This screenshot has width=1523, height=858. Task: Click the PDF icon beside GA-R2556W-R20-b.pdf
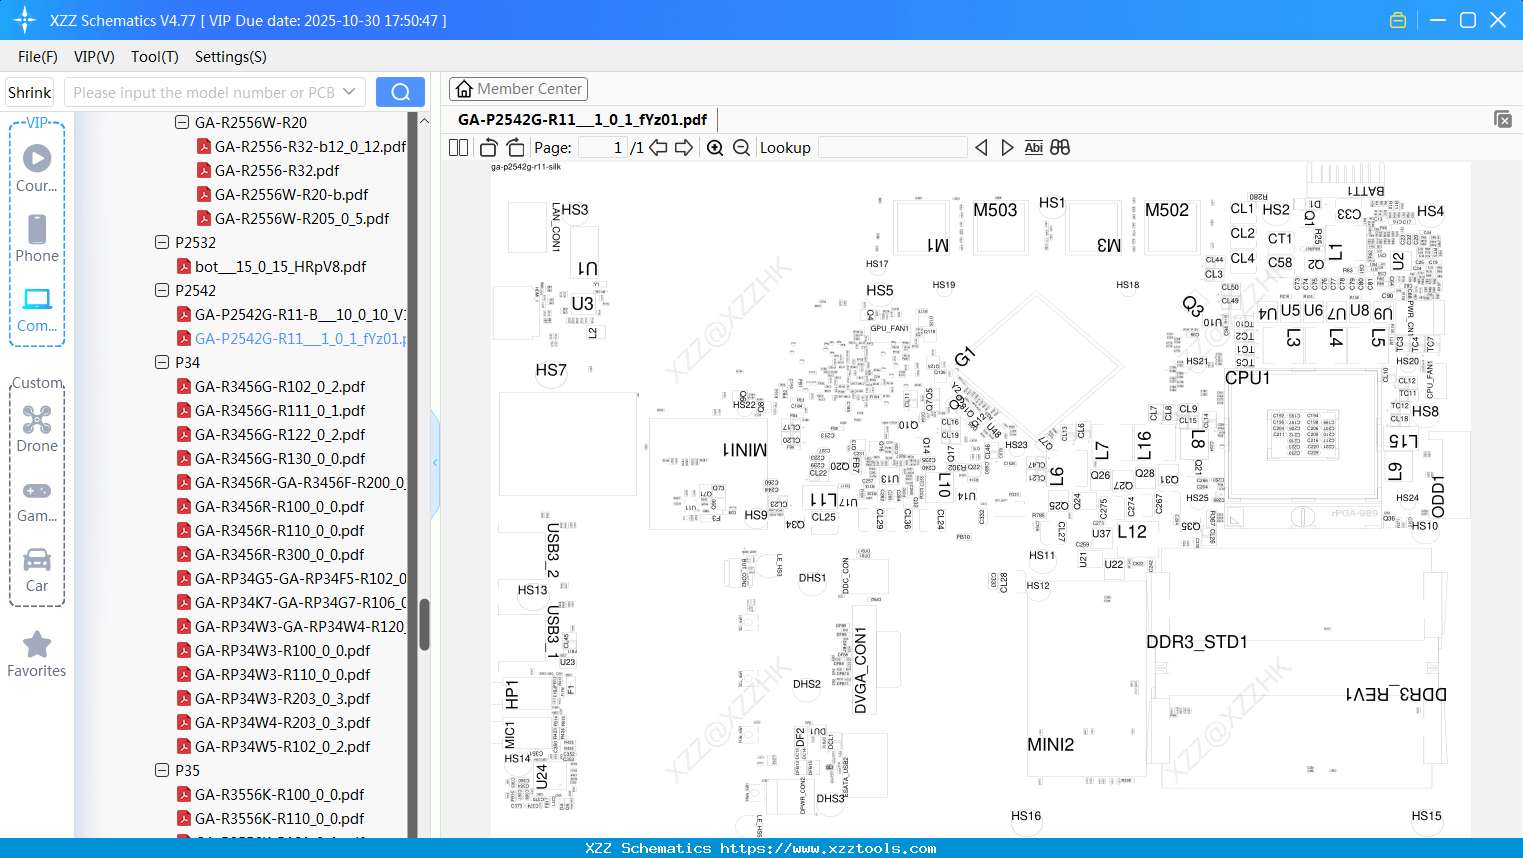pyautogui.click(x=204, y=195)
